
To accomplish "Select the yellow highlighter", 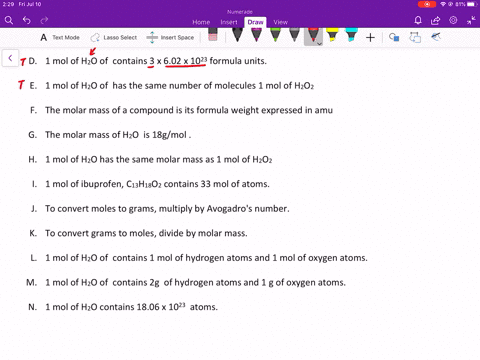I will coord(332,35).
